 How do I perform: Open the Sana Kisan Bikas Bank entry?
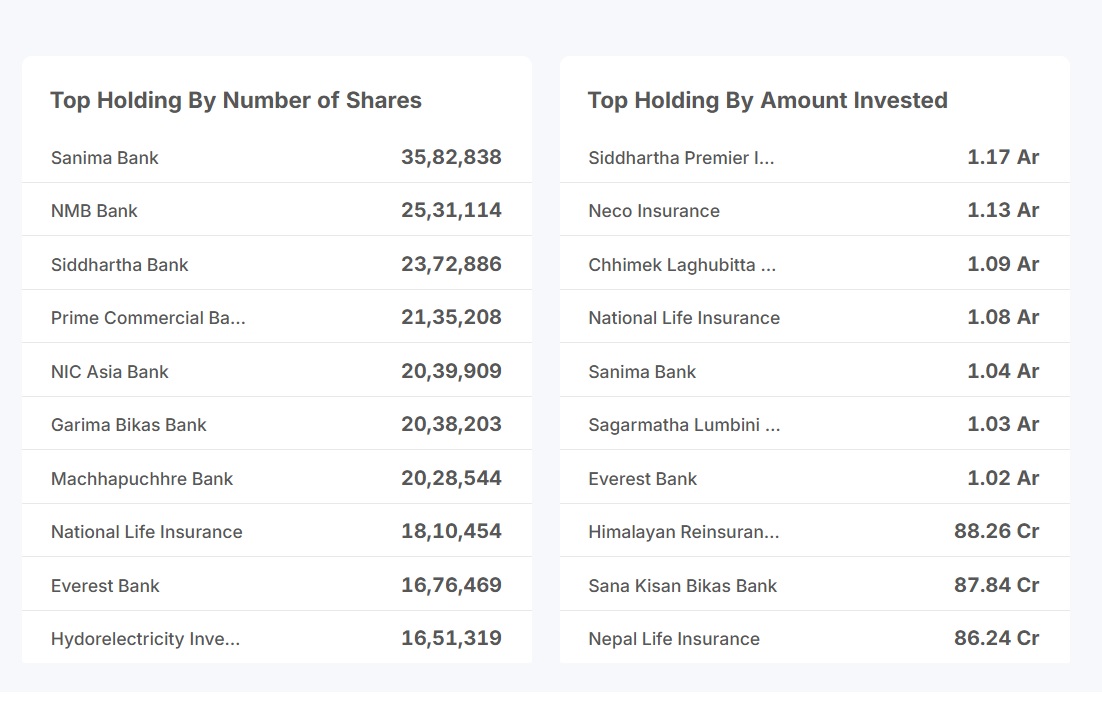point(683,586)
